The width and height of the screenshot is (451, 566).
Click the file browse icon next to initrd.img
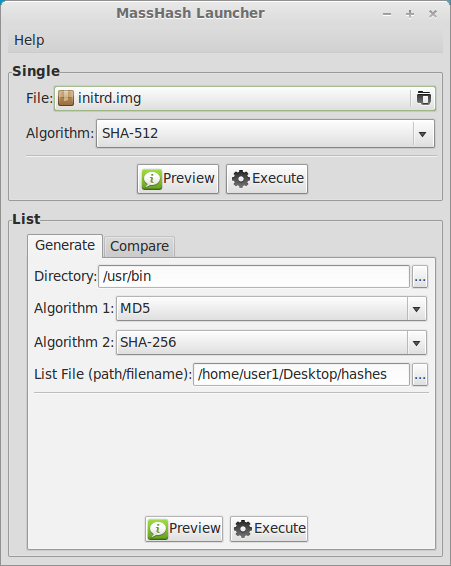click(424, 98)
